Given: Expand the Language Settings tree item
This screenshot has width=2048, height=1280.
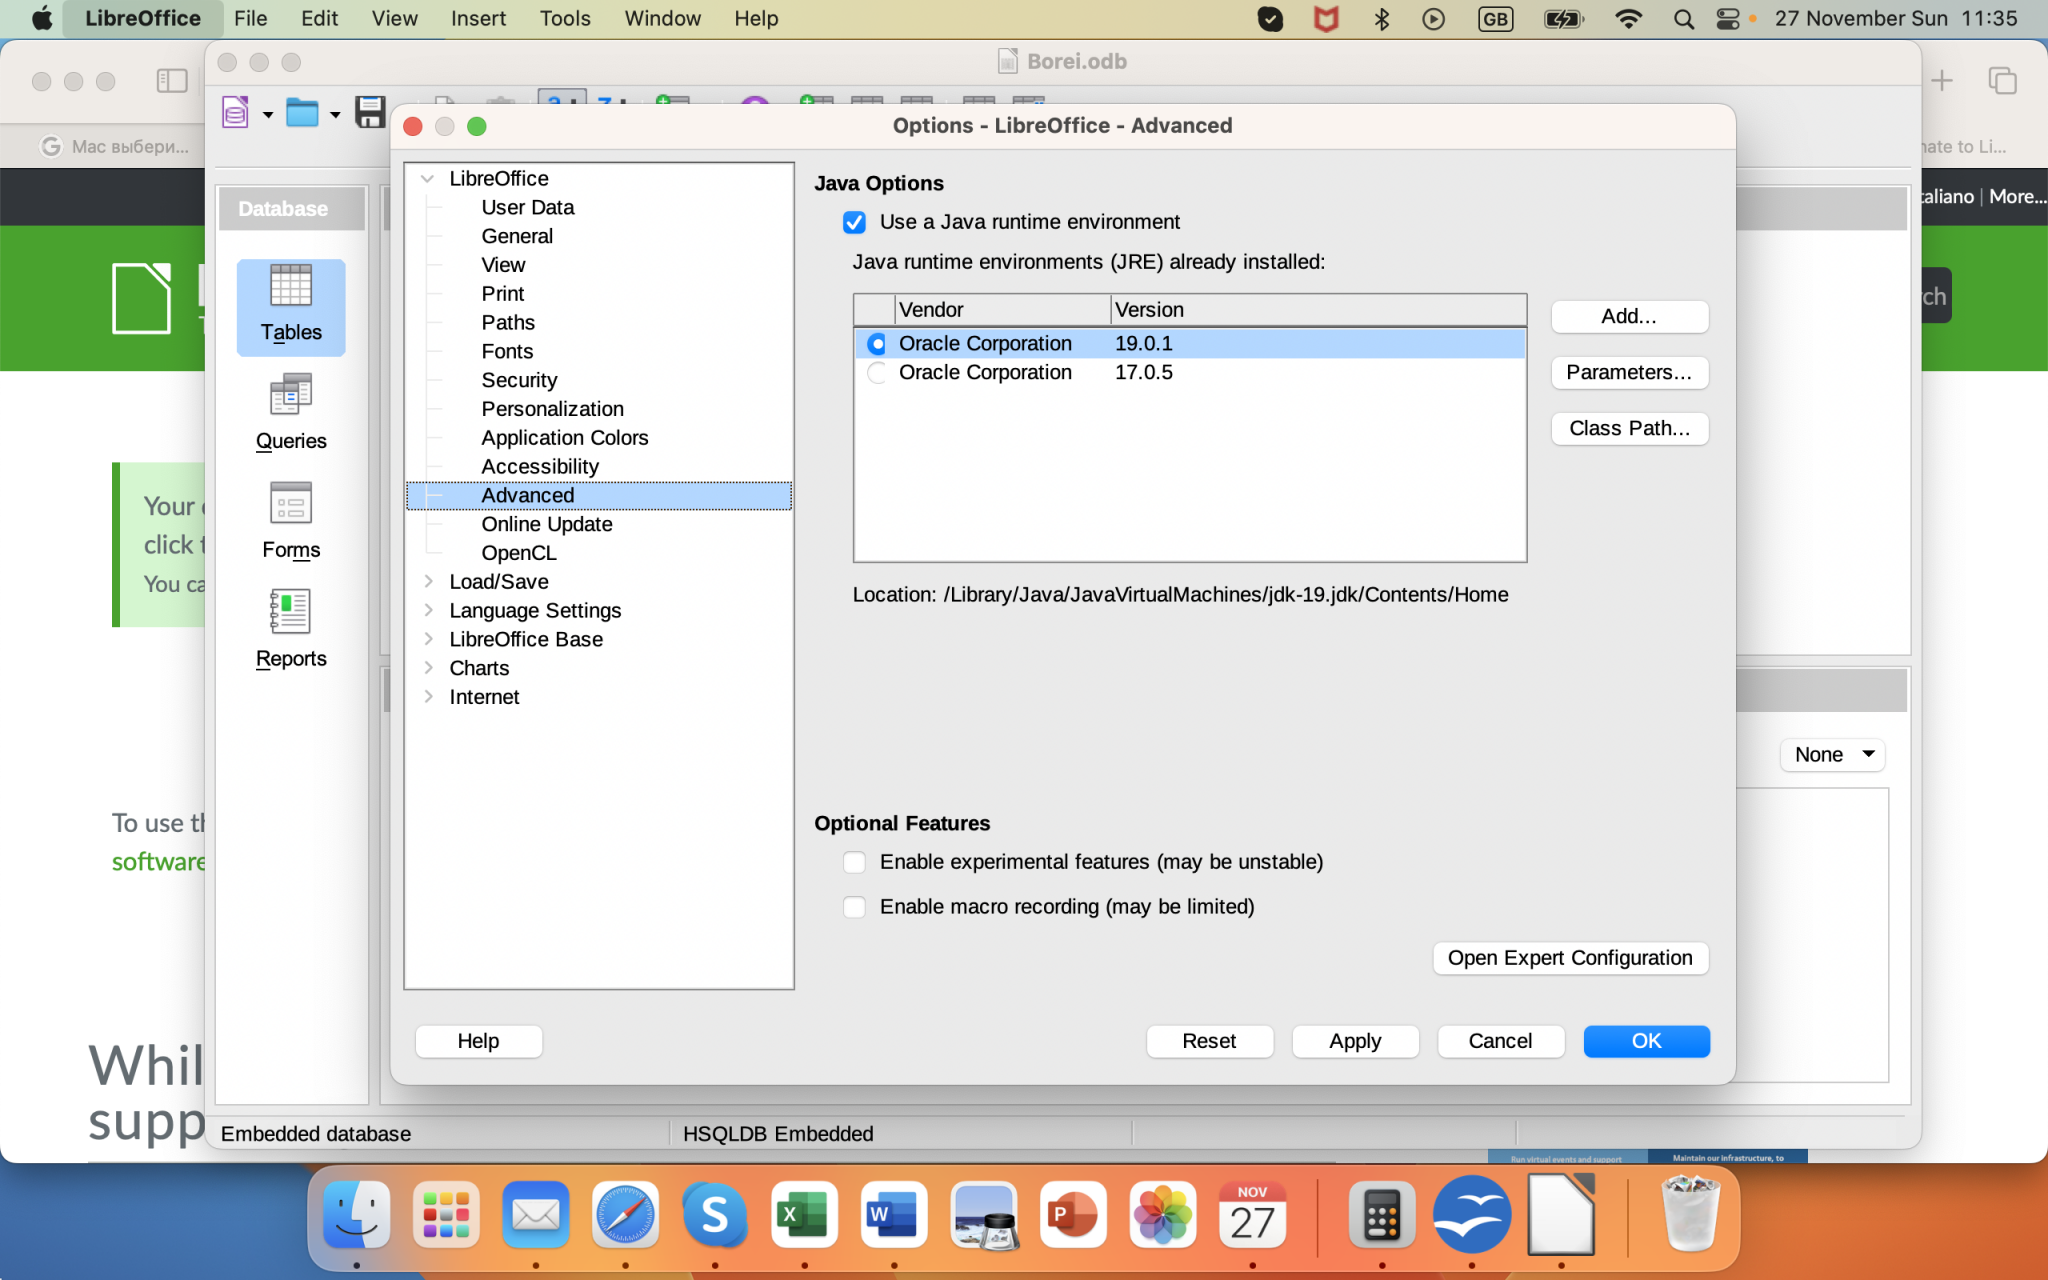Looking at the screenshot, I should pos(431,609).
